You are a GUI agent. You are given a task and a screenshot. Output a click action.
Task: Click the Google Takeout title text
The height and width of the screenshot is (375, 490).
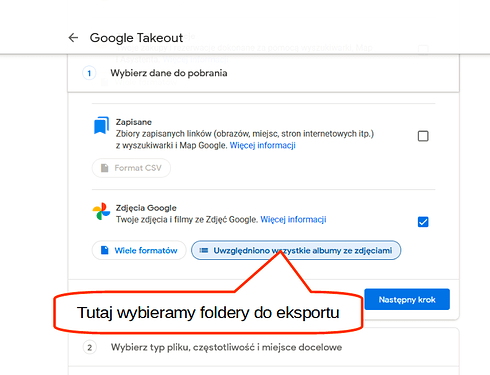pos(136,38)
